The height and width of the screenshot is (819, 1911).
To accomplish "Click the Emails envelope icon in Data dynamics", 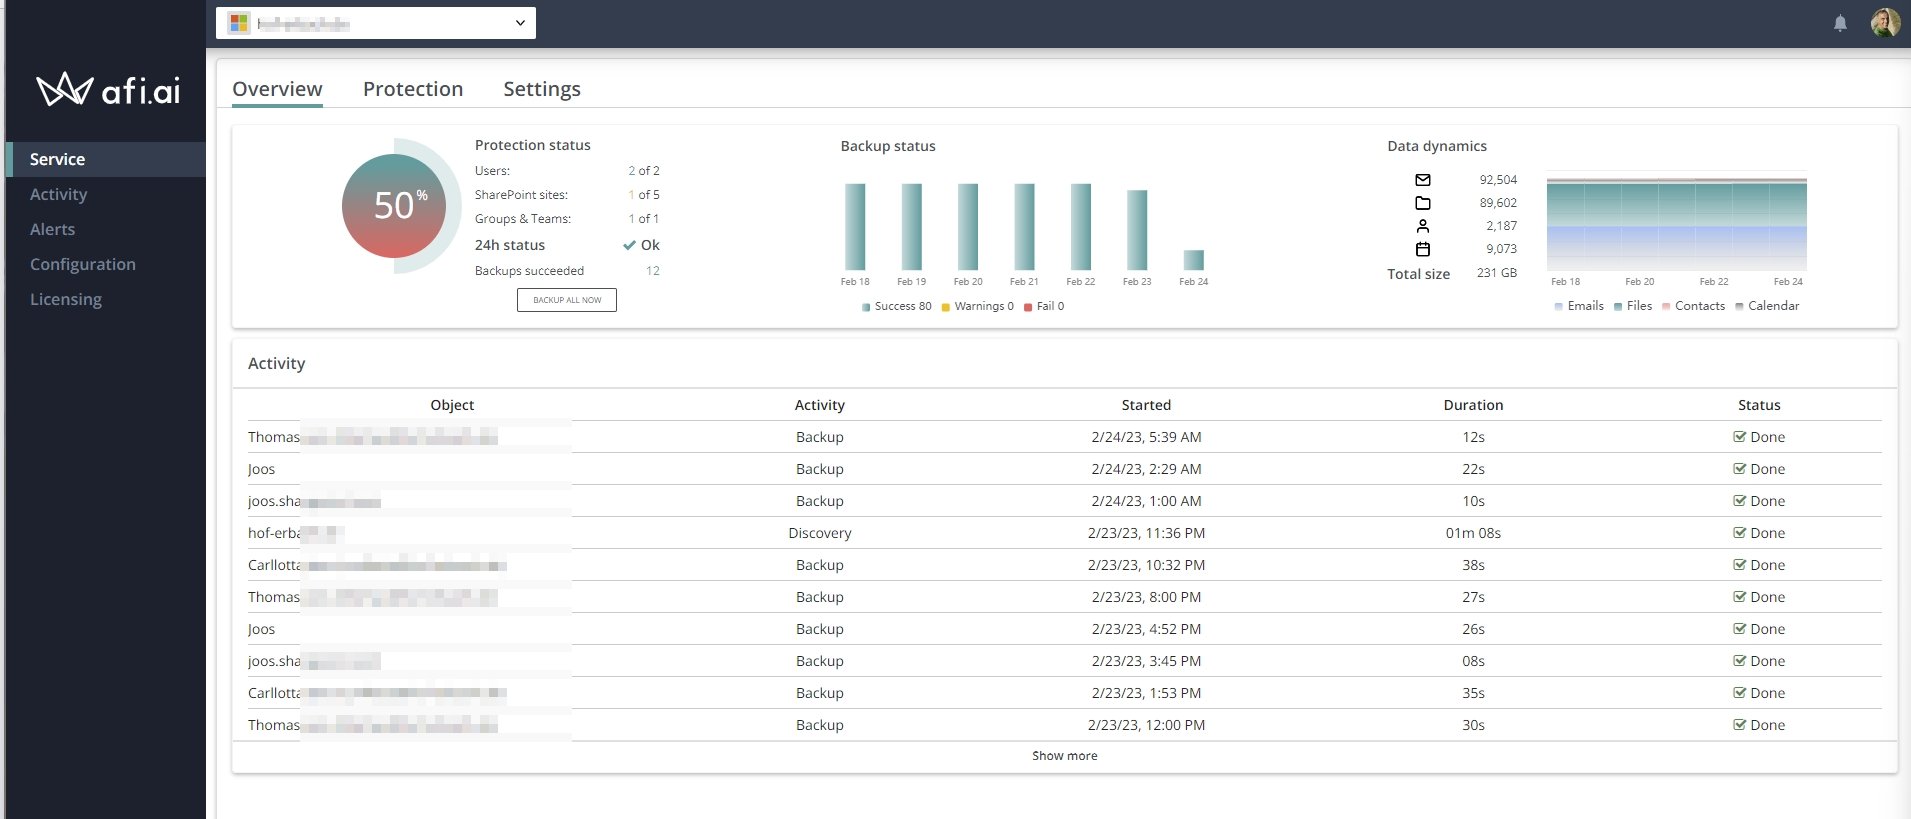I will click(x=1423, y=180).
